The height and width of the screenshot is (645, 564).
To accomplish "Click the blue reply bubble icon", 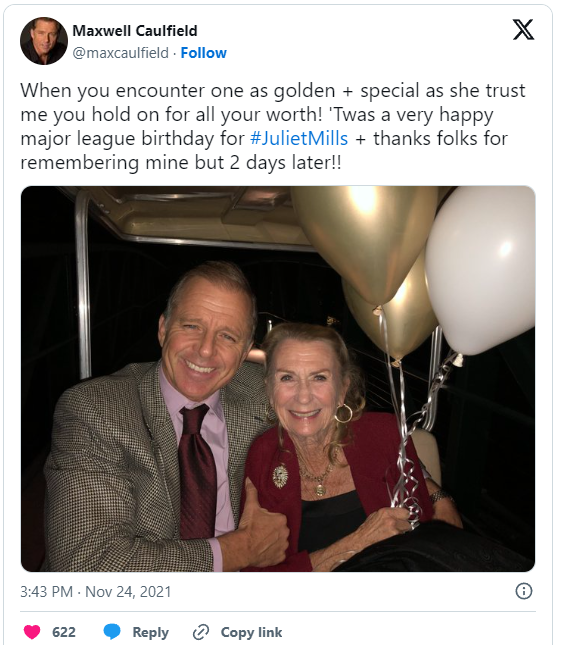I will [x=112, y=632].
